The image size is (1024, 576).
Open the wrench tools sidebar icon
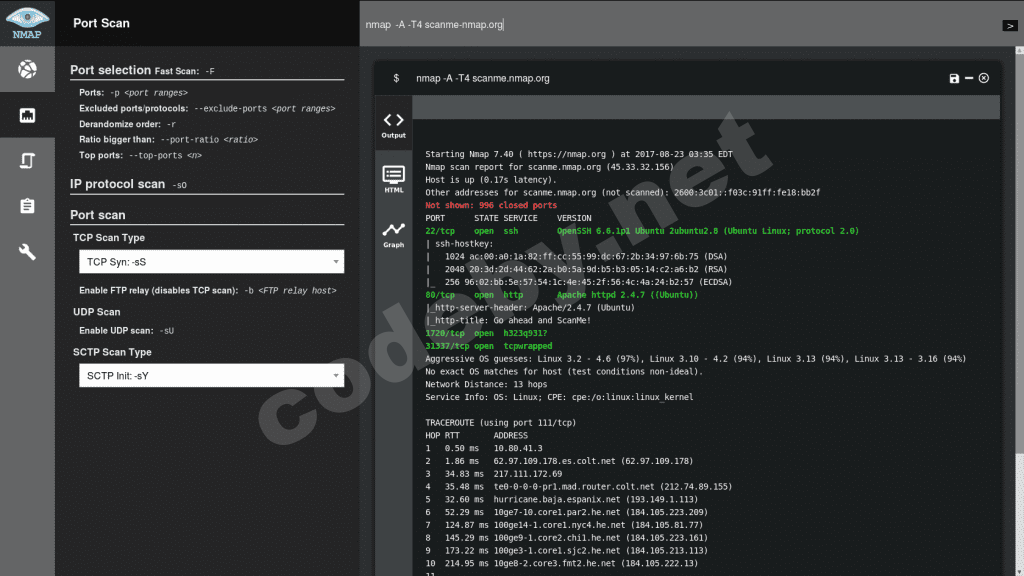(x=27, y=251)
